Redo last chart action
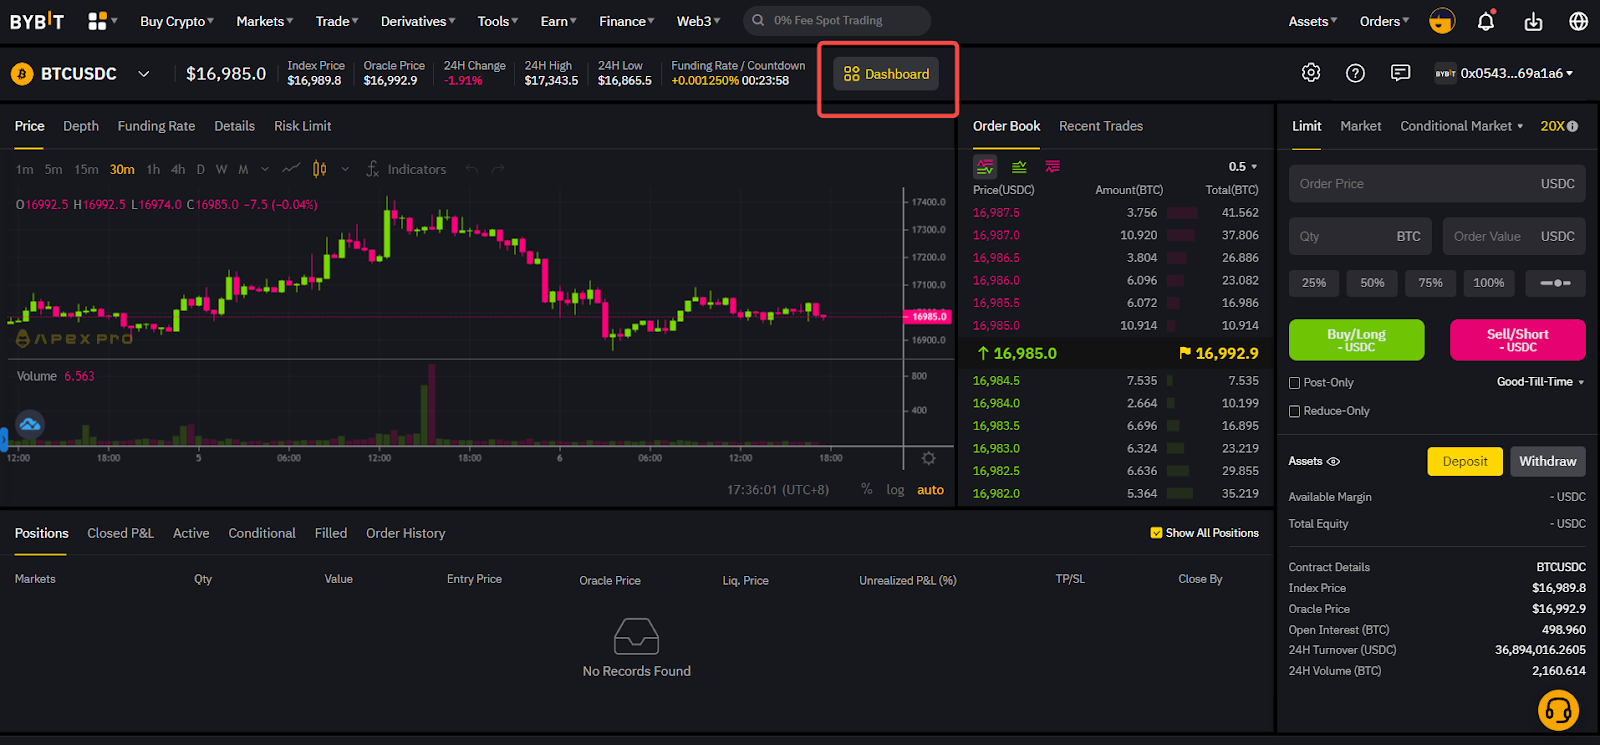The height and width of the screenshot is (745, 1600). pyautogui.click(x=498, y=169)
